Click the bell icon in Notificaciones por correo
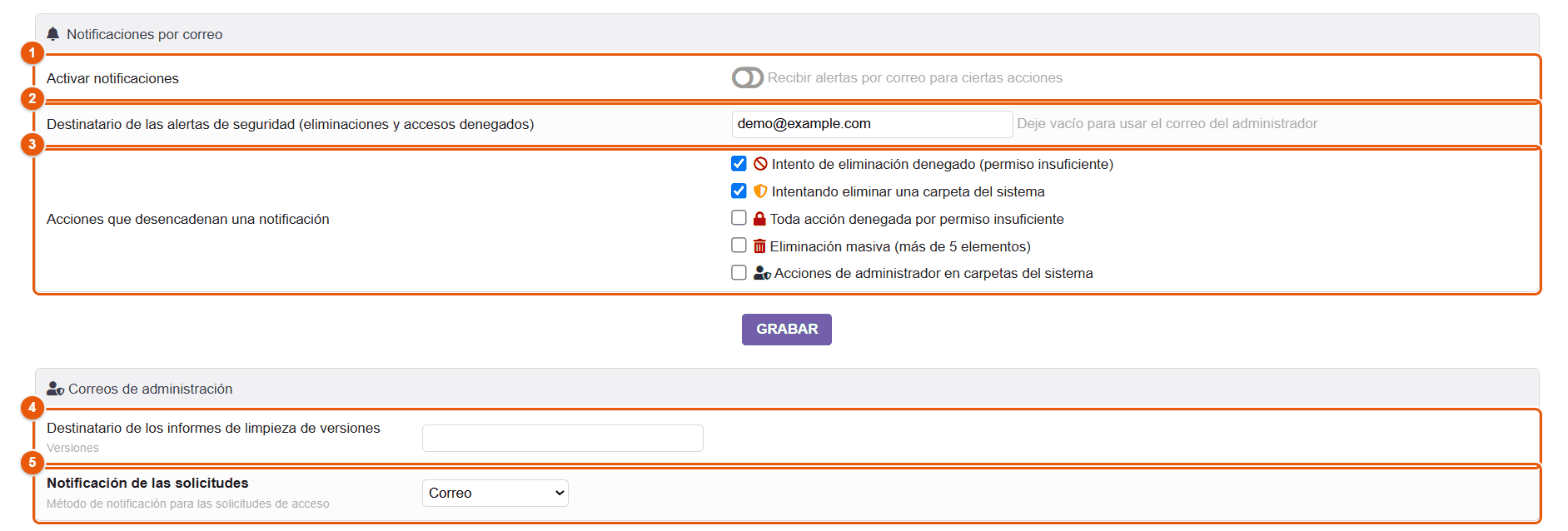This screenshot has height=531, width=1568. pos(54,34)
